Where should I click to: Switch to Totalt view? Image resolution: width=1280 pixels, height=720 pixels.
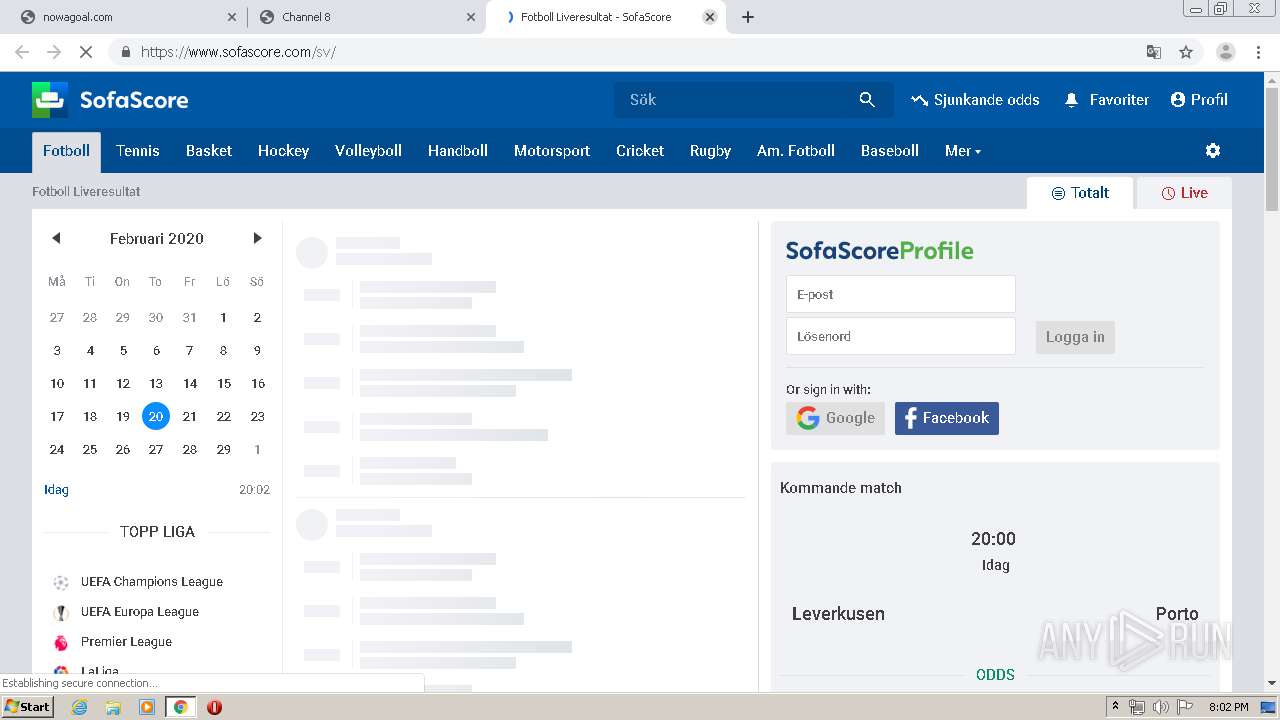pos(1080,193)
